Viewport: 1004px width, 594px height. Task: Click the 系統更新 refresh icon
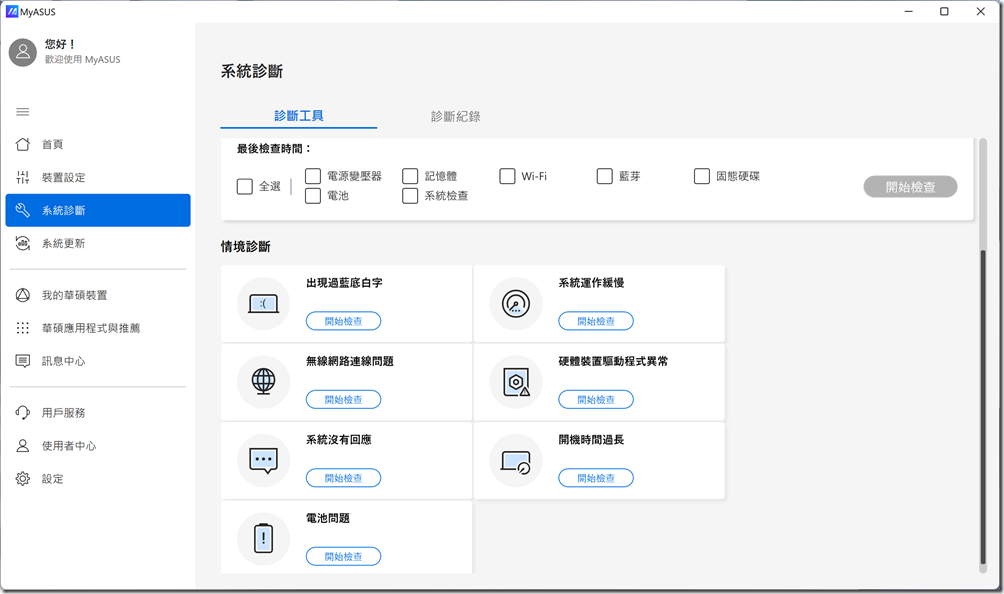click(x=23, y=243)
